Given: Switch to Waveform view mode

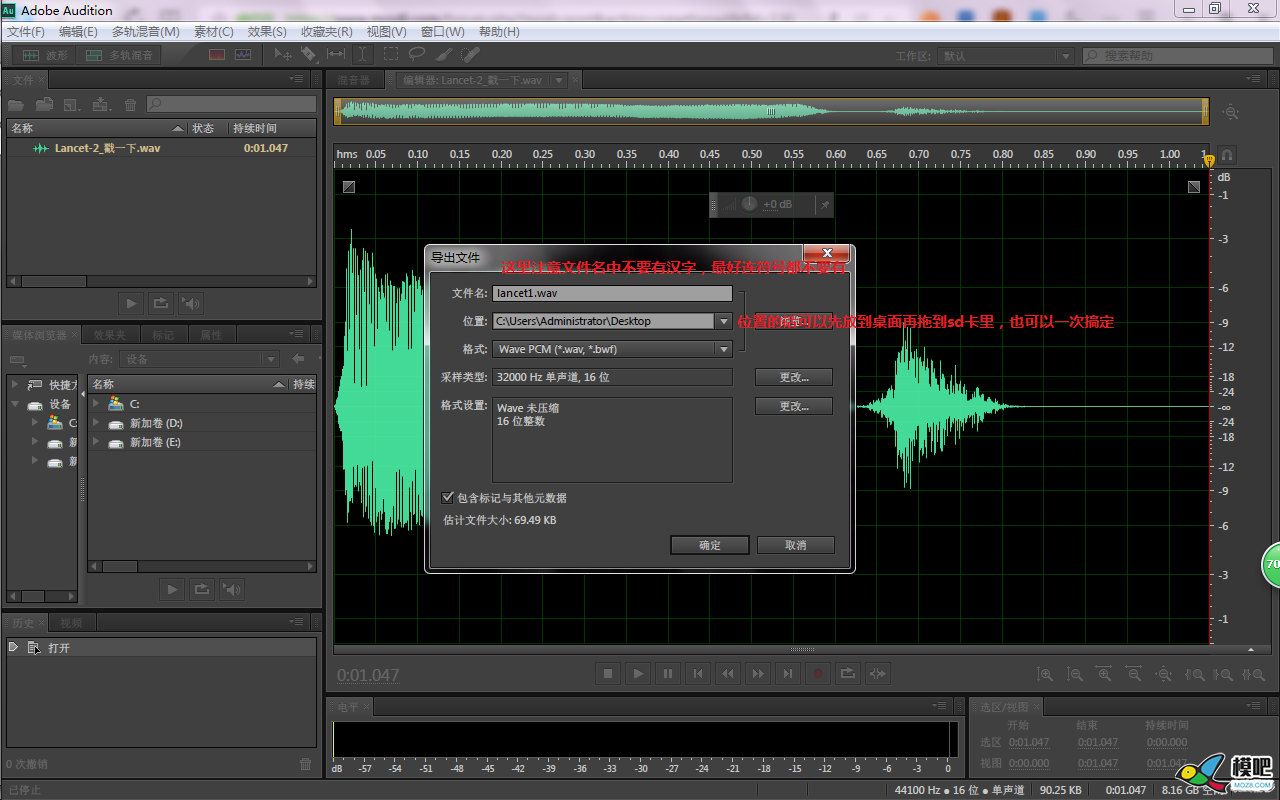Looking at the screenshot, I should (x=45, y=55).
